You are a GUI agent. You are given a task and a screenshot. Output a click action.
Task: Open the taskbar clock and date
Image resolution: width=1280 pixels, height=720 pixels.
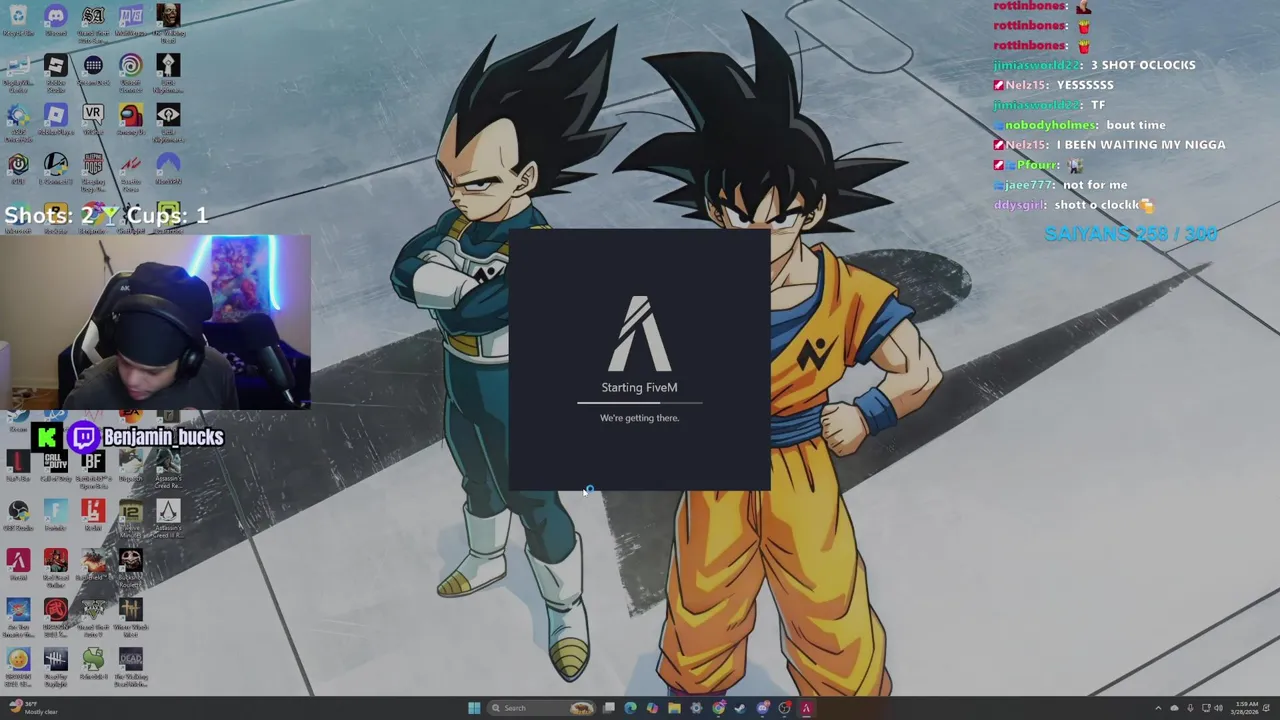1246,708
